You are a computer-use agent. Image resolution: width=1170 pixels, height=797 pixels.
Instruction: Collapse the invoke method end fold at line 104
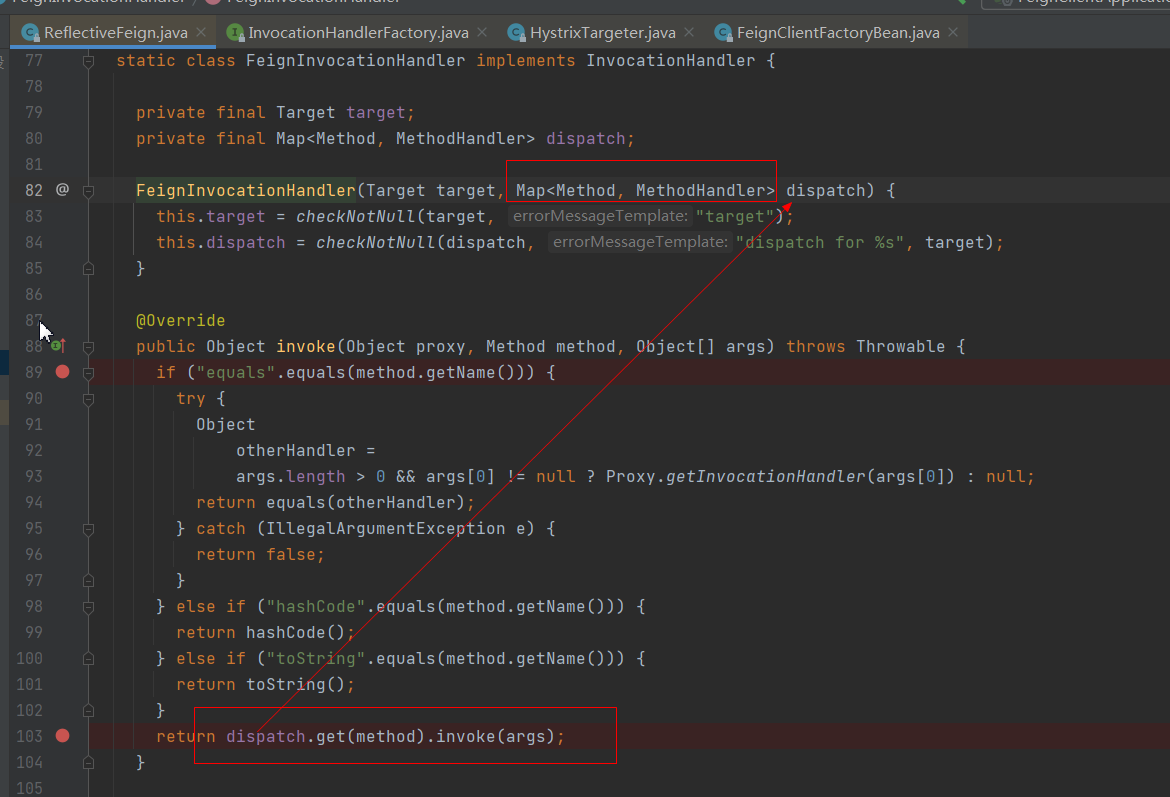pos(88,763)
